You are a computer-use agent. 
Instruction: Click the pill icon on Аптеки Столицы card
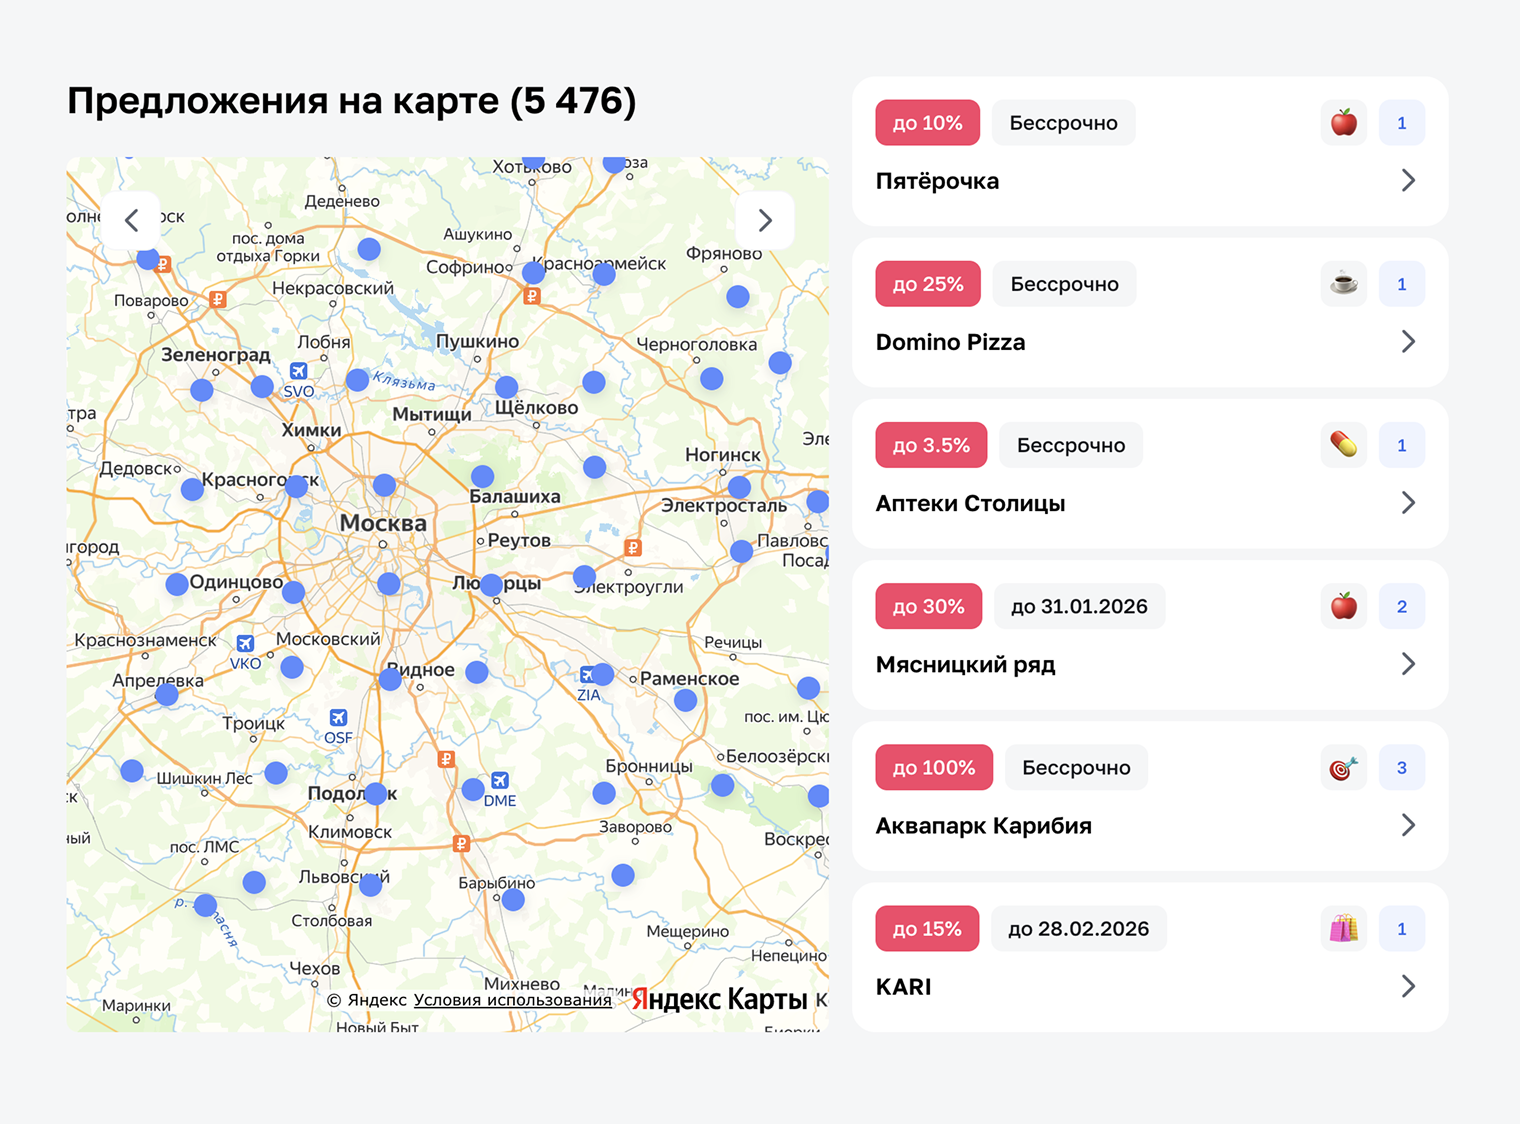coord(1343,445)
